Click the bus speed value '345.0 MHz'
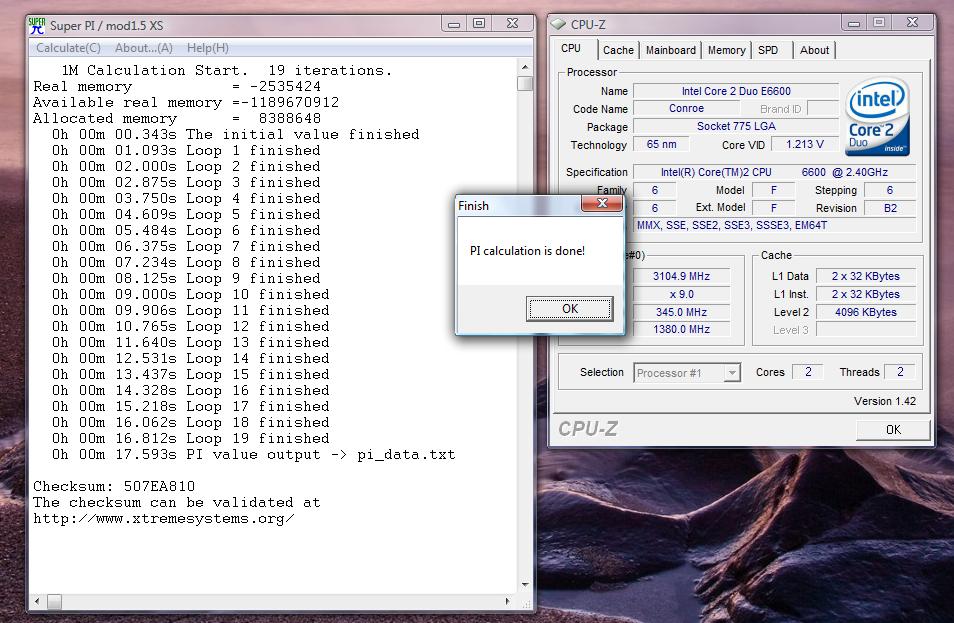Screen dimensions: 954x623 click(681, 312)
